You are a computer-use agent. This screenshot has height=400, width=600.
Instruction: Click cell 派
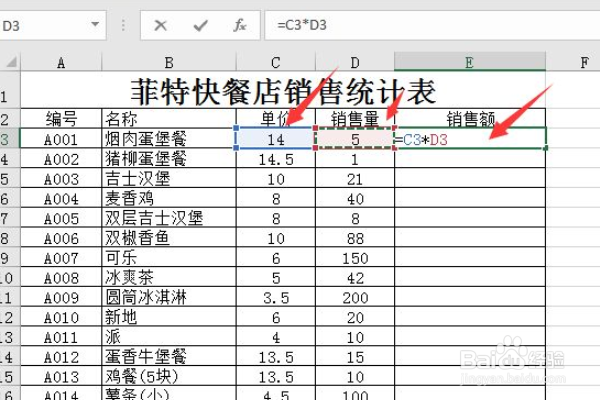pos(169,337)
